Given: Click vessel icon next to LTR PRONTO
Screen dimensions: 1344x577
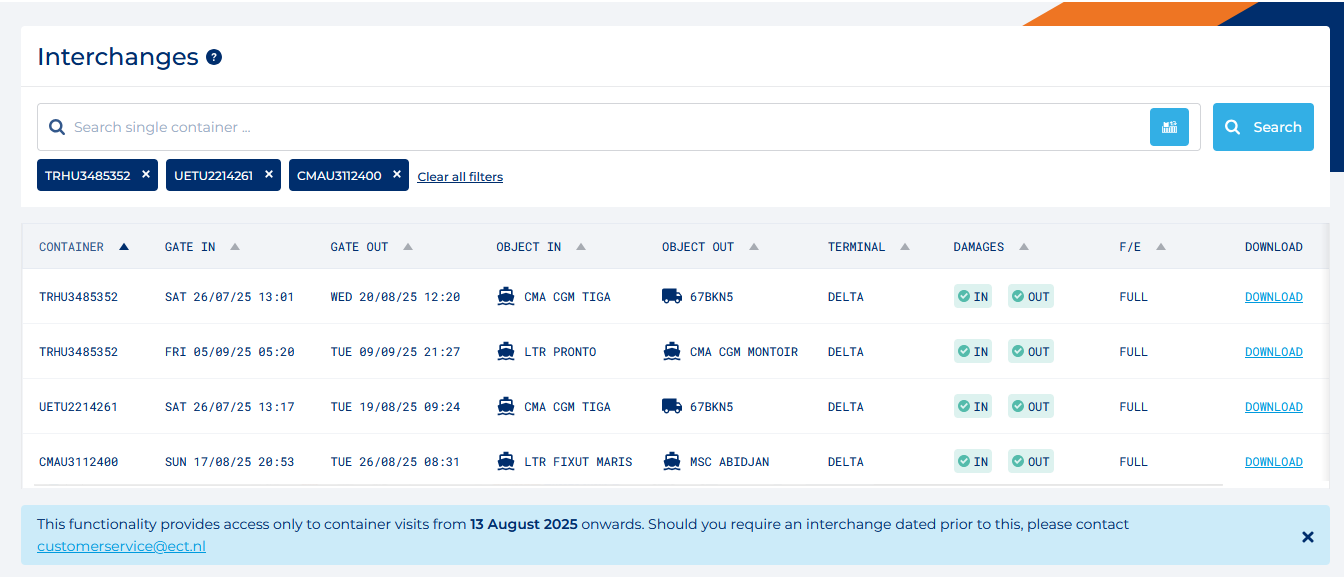Looking at the screenshot, I should click(506, 351).
